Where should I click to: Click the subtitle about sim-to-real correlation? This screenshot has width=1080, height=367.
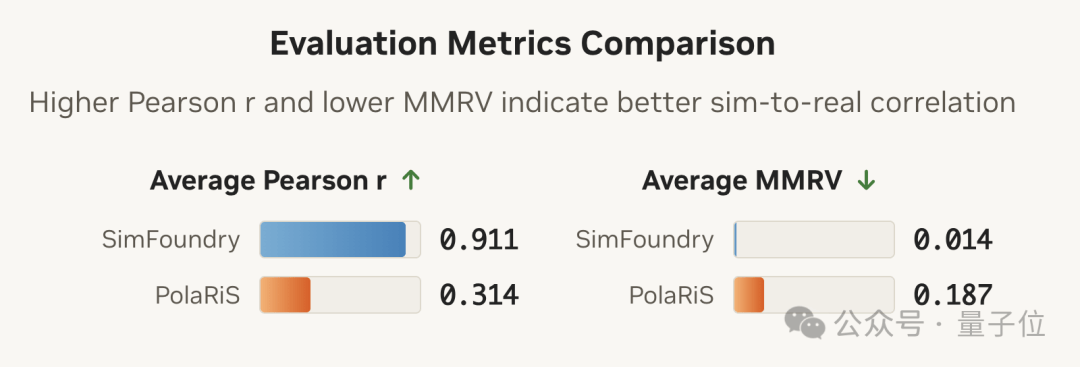[x=522, y=103]
